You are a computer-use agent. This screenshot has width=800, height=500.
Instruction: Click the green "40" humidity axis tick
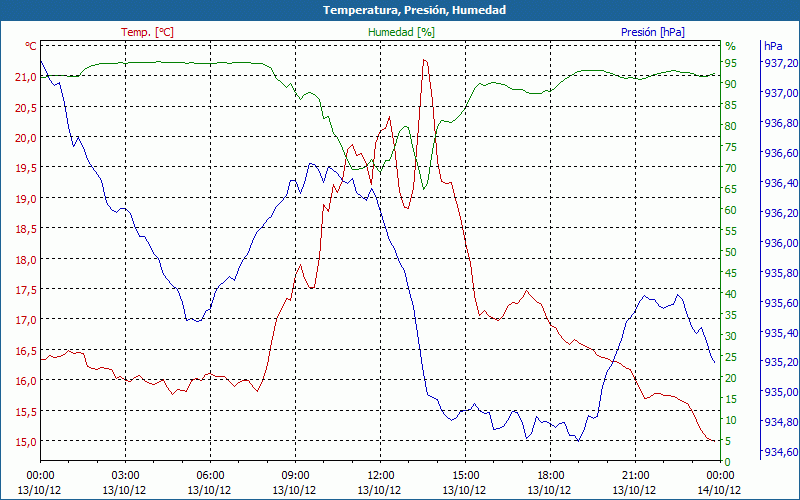click(731, 294)
